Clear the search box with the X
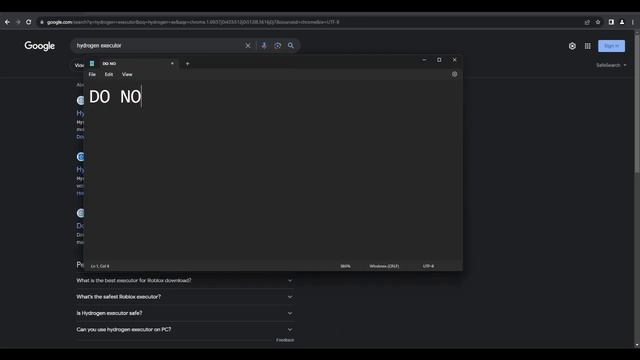 point(248,46)
